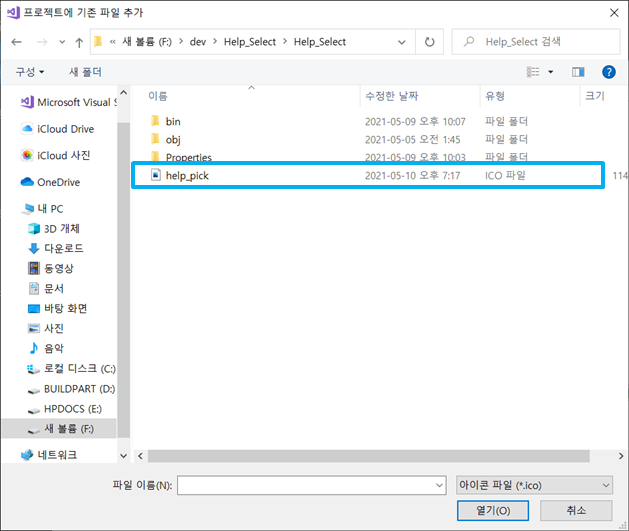629x531 pixels.
Task: Click horizontal scrollbar right arrow
Action: coord(621,456)
